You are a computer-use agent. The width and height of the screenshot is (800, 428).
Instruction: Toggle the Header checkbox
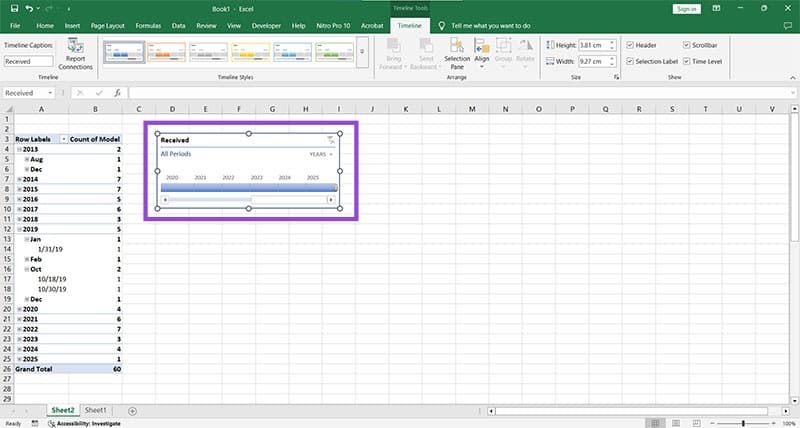(629, 45)
